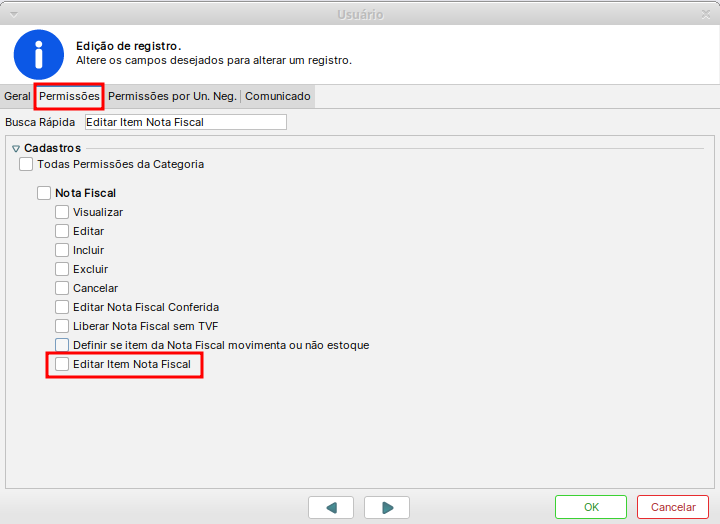Click the Cancelar button
Screen dimensions: 720x524
coord(672,507)
